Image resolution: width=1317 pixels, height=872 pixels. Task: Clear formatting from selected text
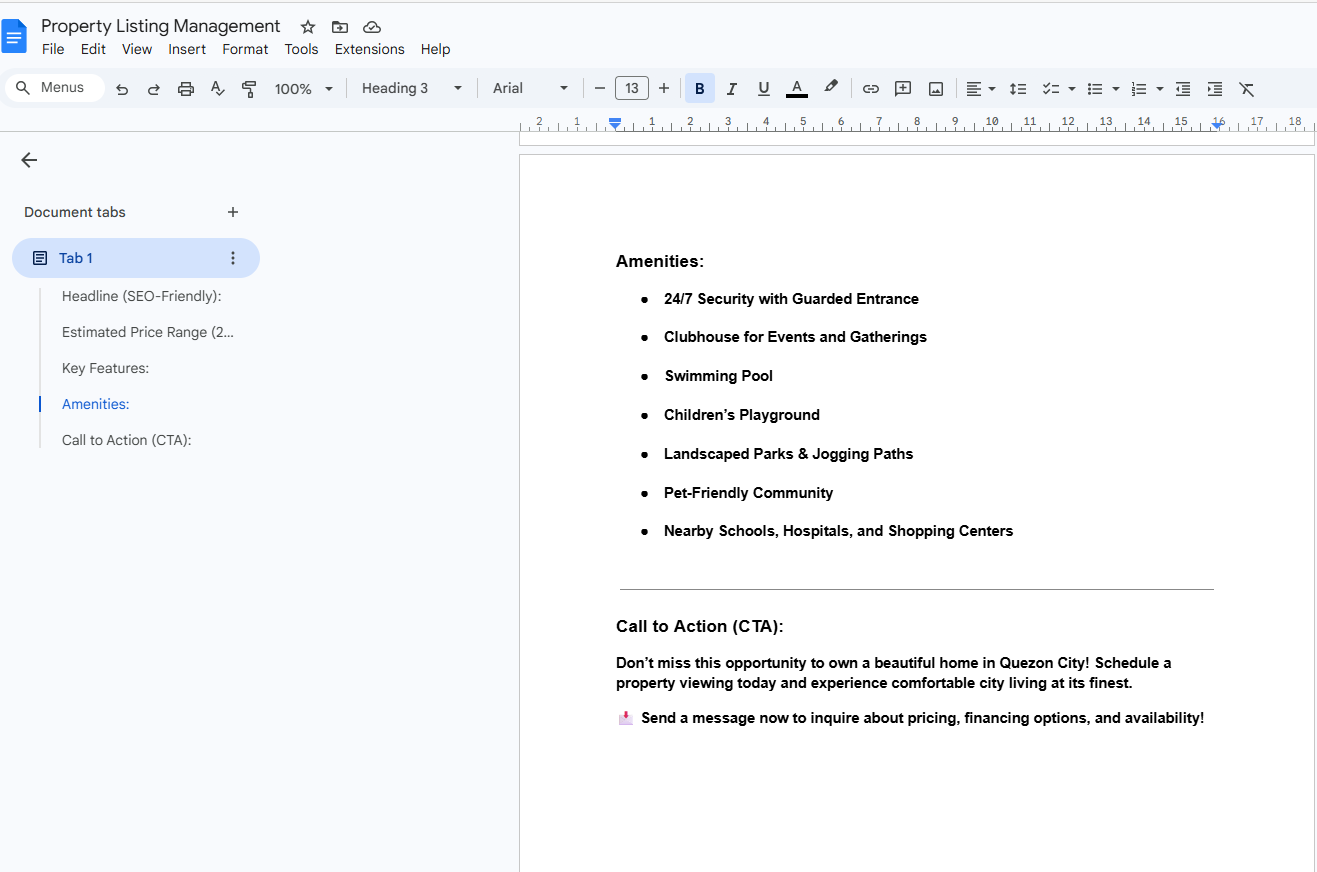click(x=1247, y=89)
